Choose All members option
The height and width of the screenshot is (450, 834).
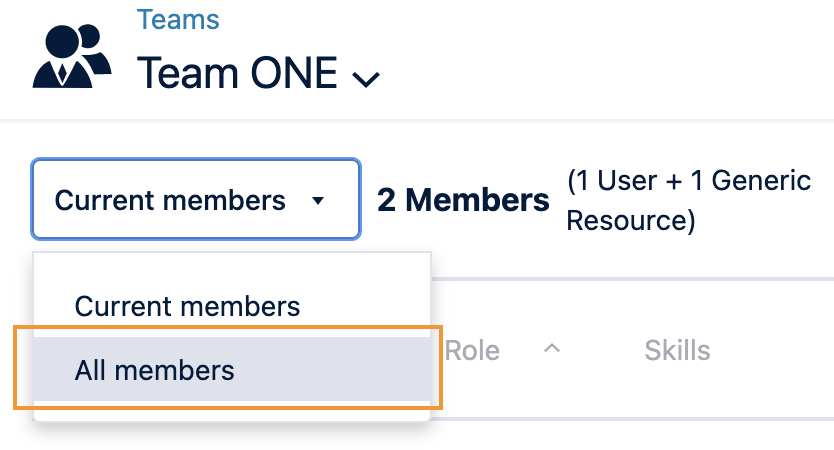(x=155, y=371)
